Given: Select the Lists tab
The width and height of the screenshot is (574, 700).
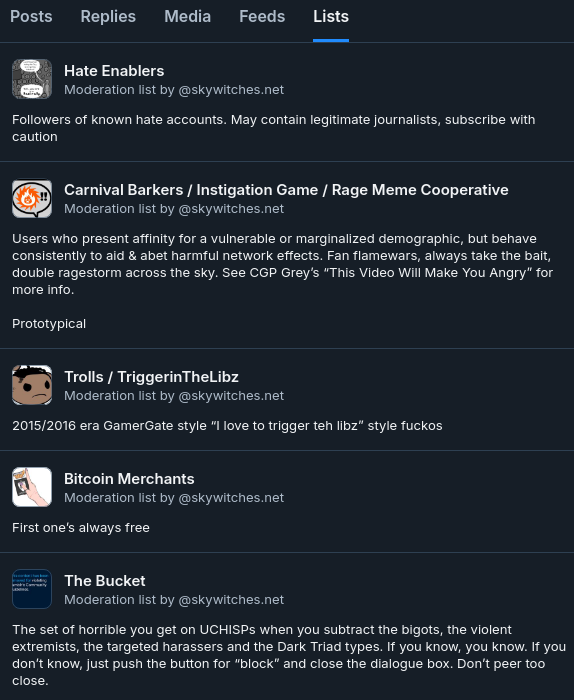Looking at the screenshot, I should pos(331,17).
